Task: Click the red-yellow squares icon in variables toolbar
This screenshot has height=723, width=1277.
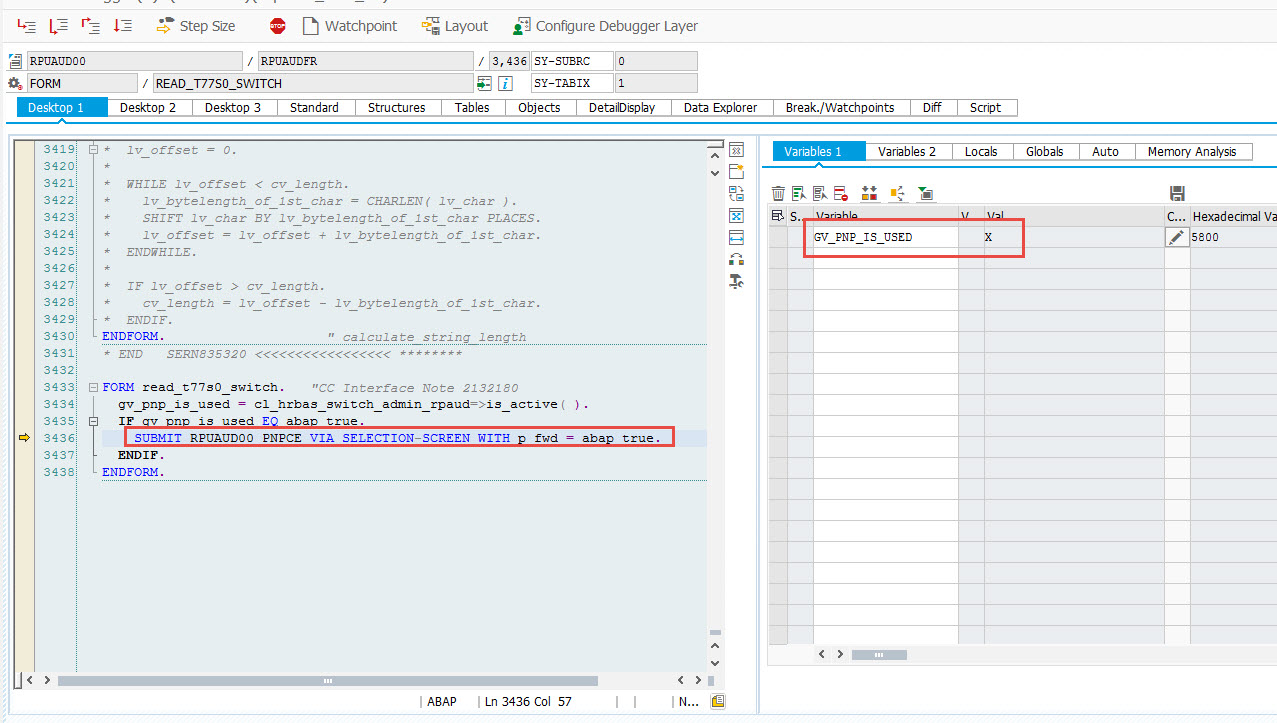Action: pyautogui.click(x=869, y=193)
